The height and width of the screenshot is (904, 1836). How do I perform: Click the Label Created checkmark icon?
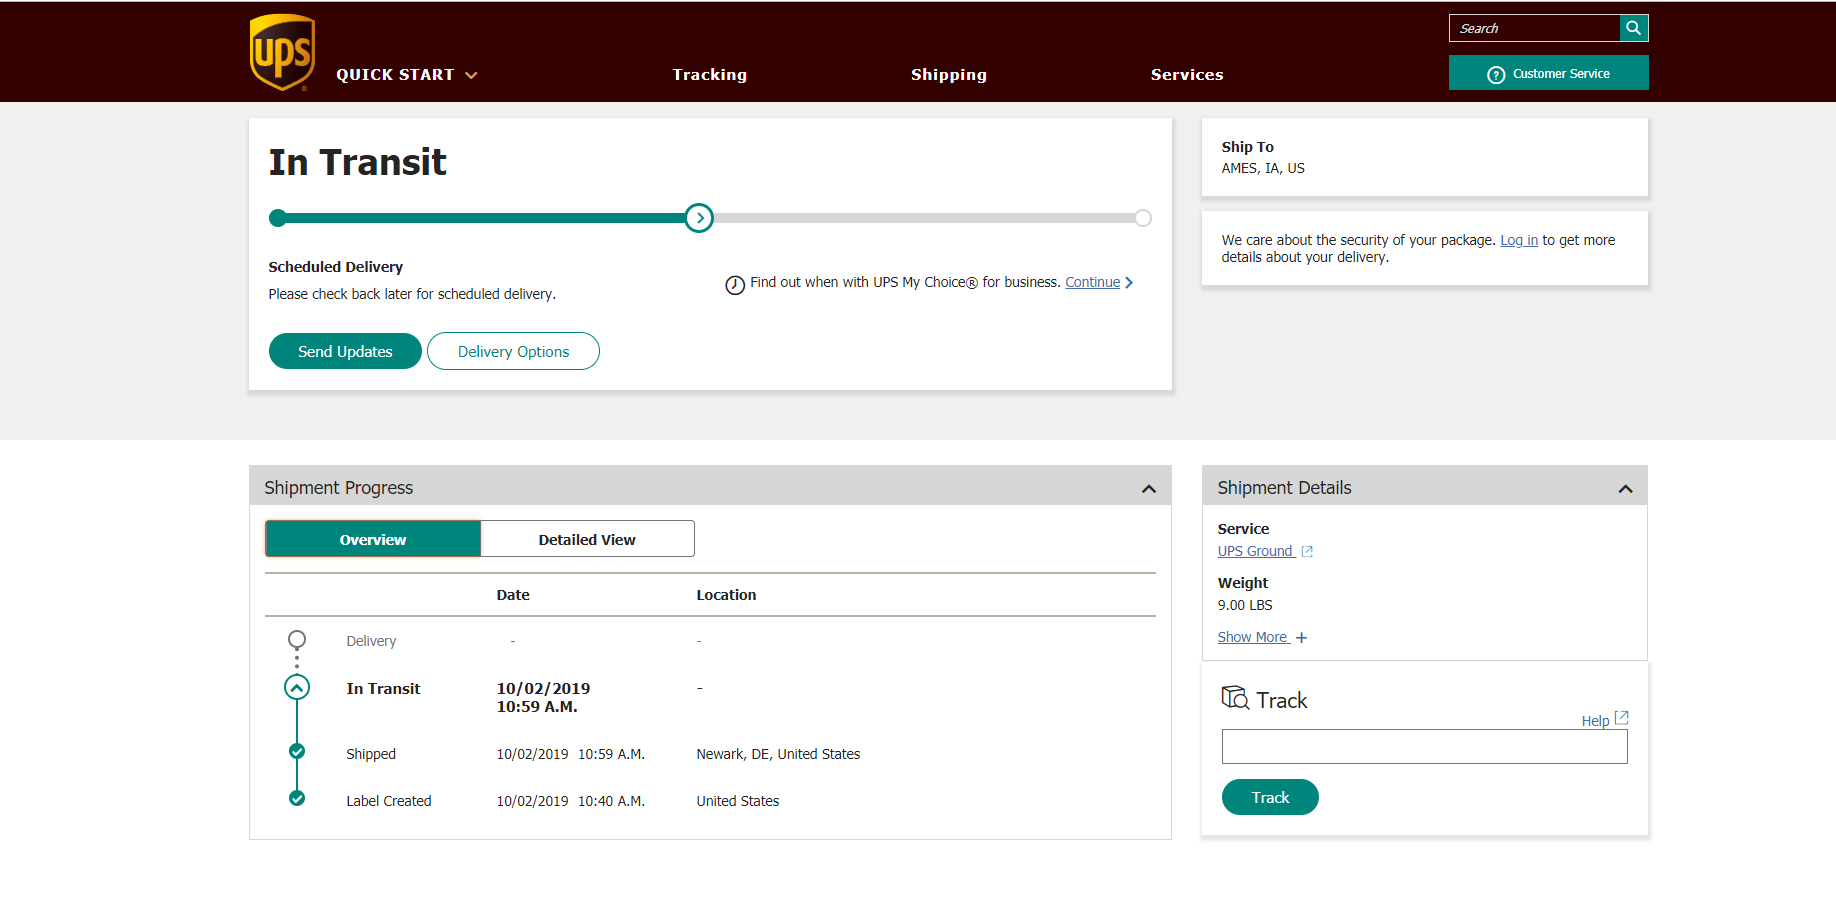297,799
